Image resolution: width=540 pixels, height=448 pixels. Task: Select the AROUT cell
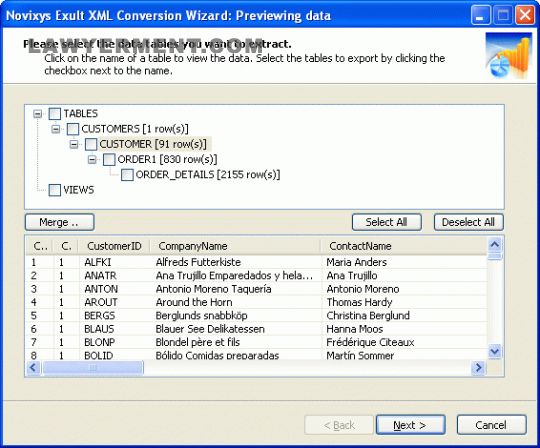115,302
